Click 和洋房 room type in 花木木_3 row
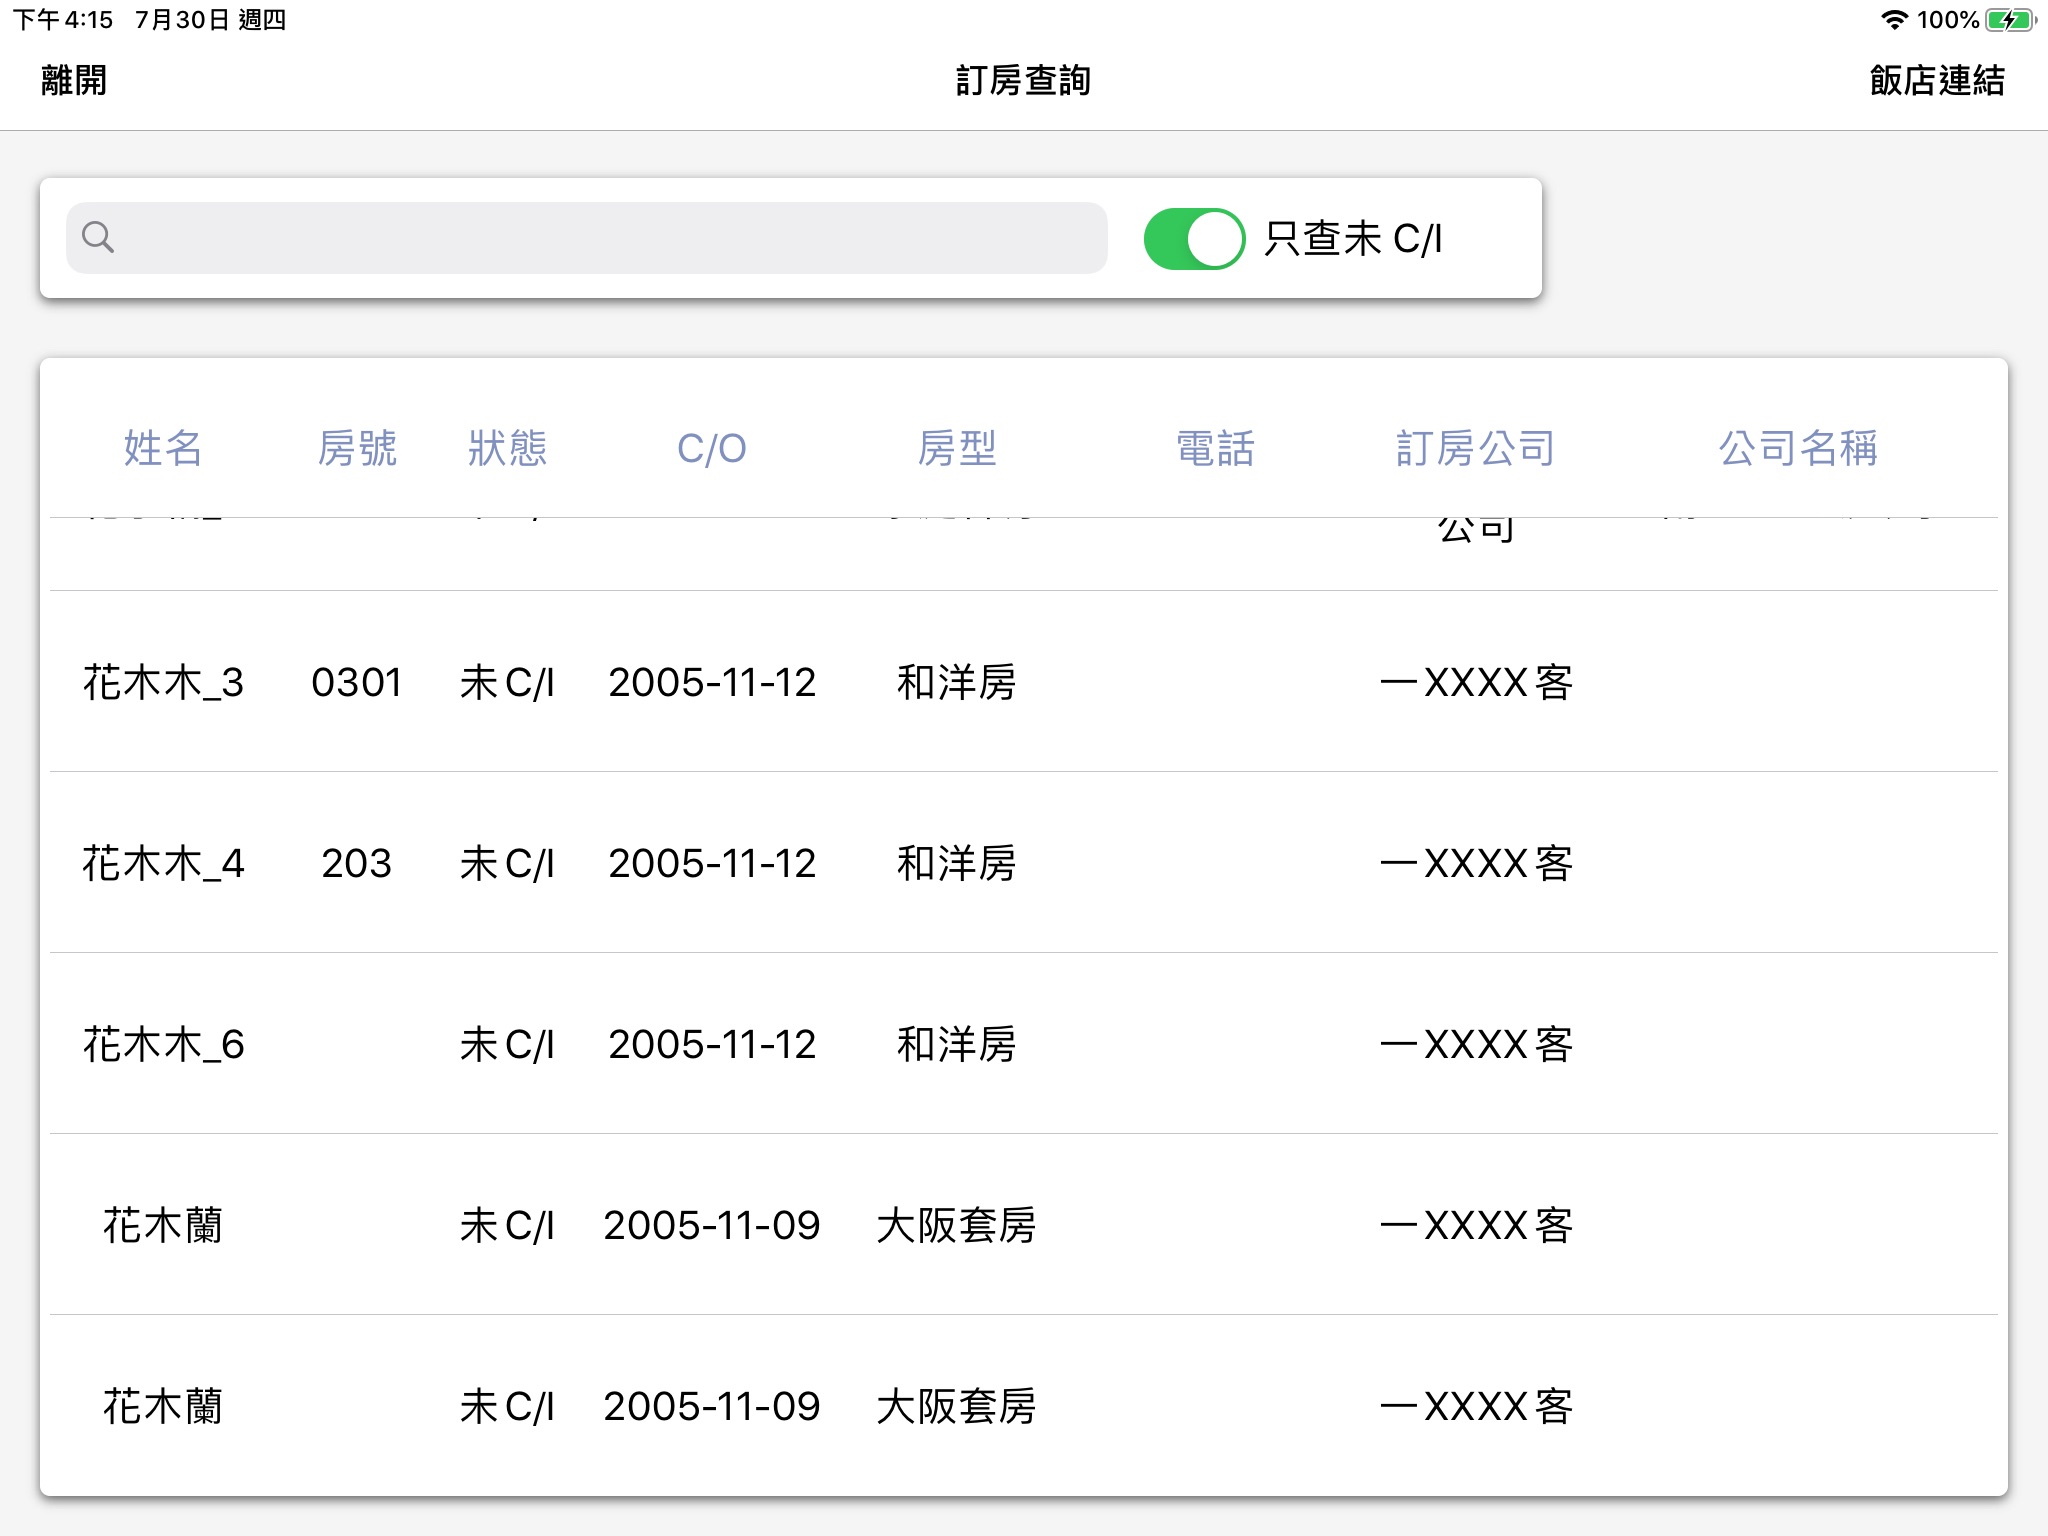 pos(957,682)
